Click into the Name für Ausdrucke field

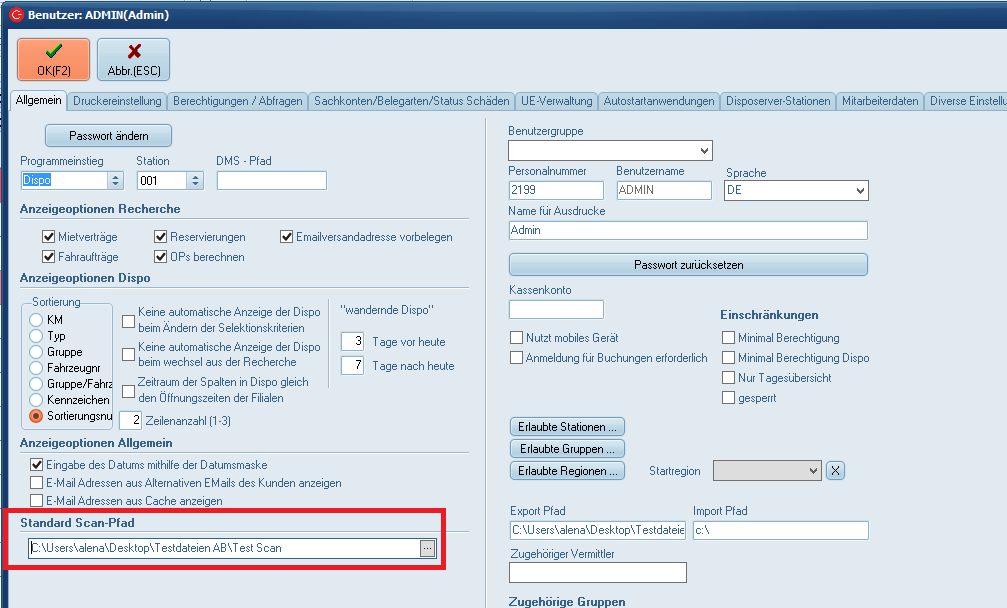[x=687, y=230]
